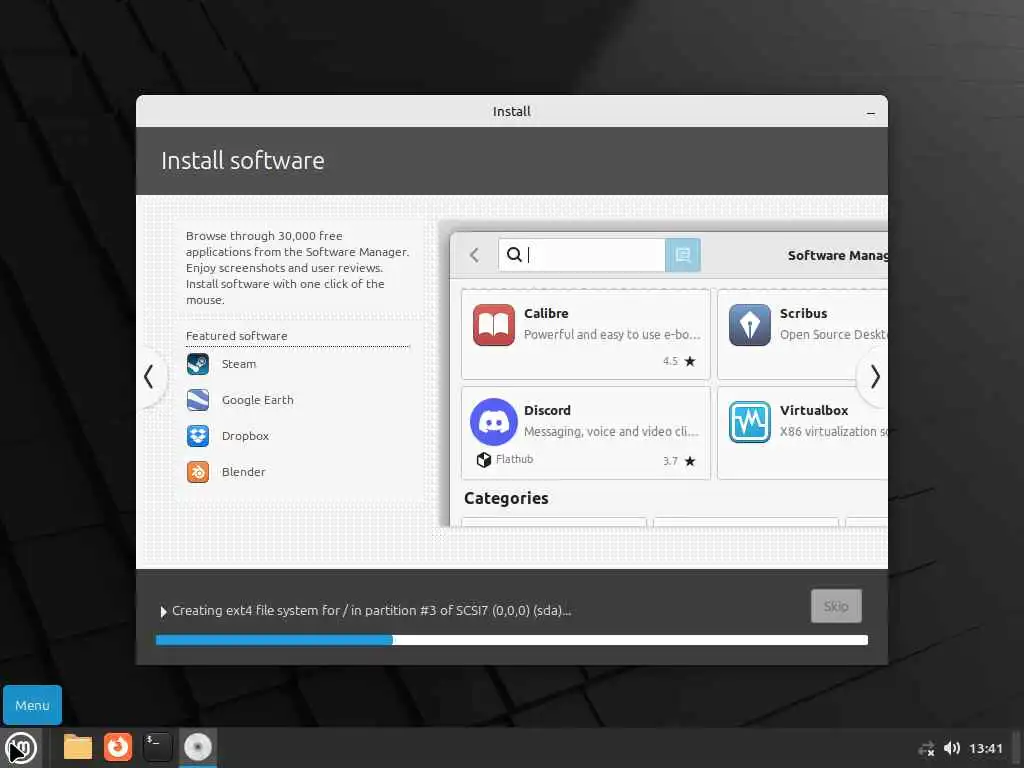Viewport: 1024px width, 768px height.
Task: Click the Blender label
Action: coord(244,472)
